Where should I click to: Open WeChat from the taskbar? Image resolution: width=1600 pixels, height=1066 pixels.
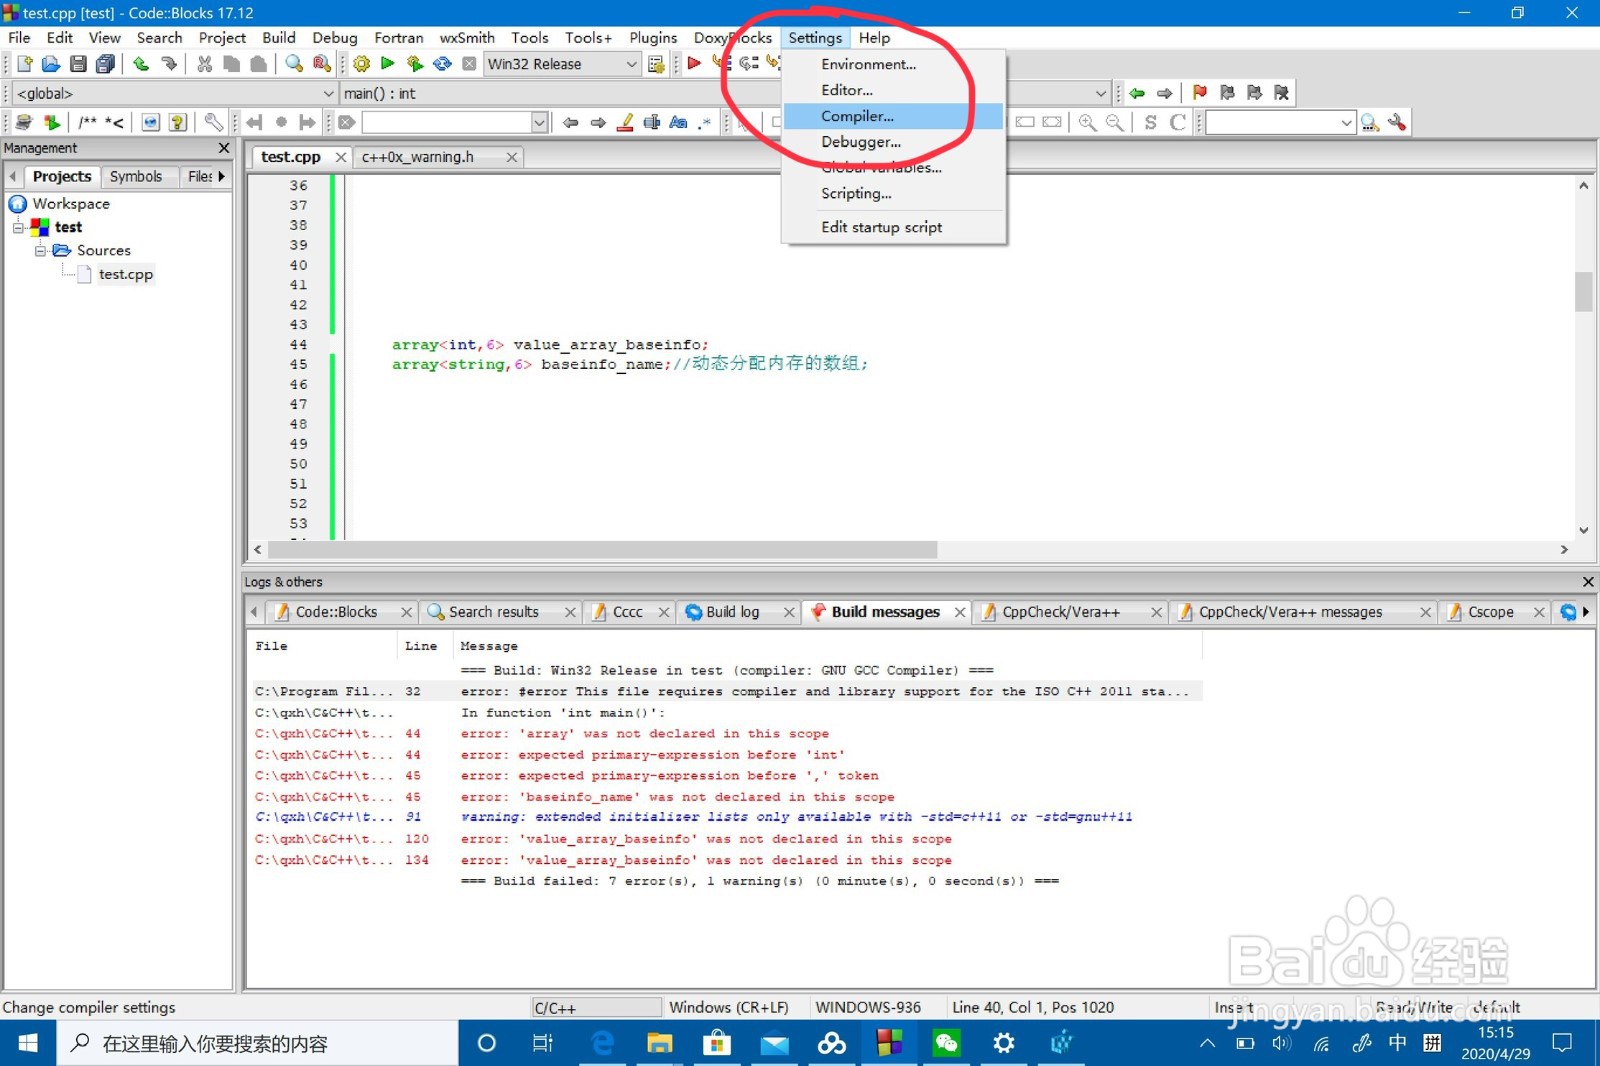946,1044
